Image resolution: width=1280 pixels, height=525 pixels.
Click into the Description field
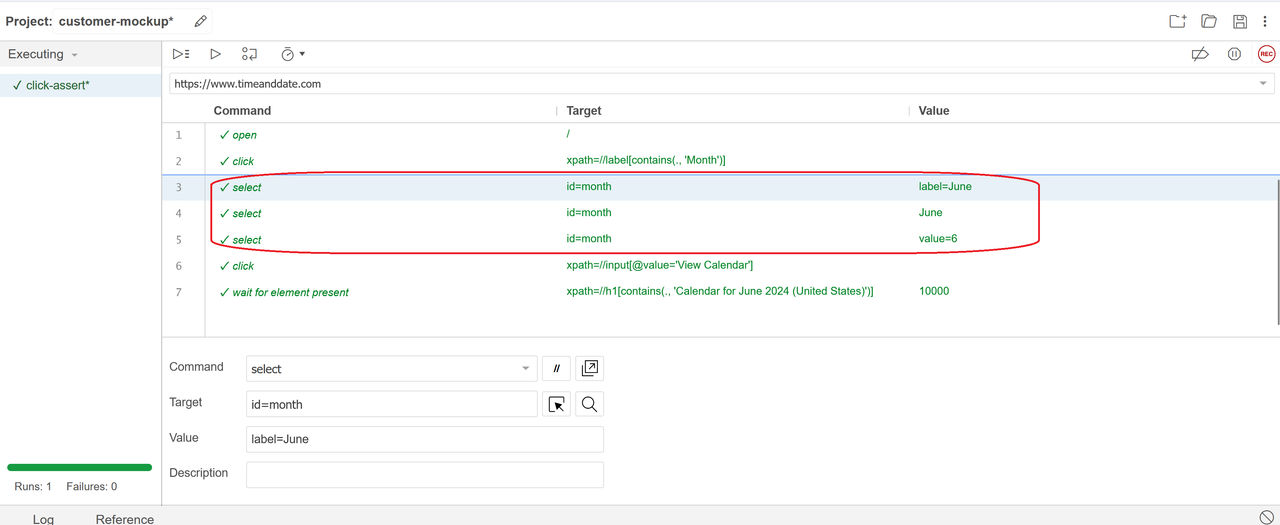[425, 474]
